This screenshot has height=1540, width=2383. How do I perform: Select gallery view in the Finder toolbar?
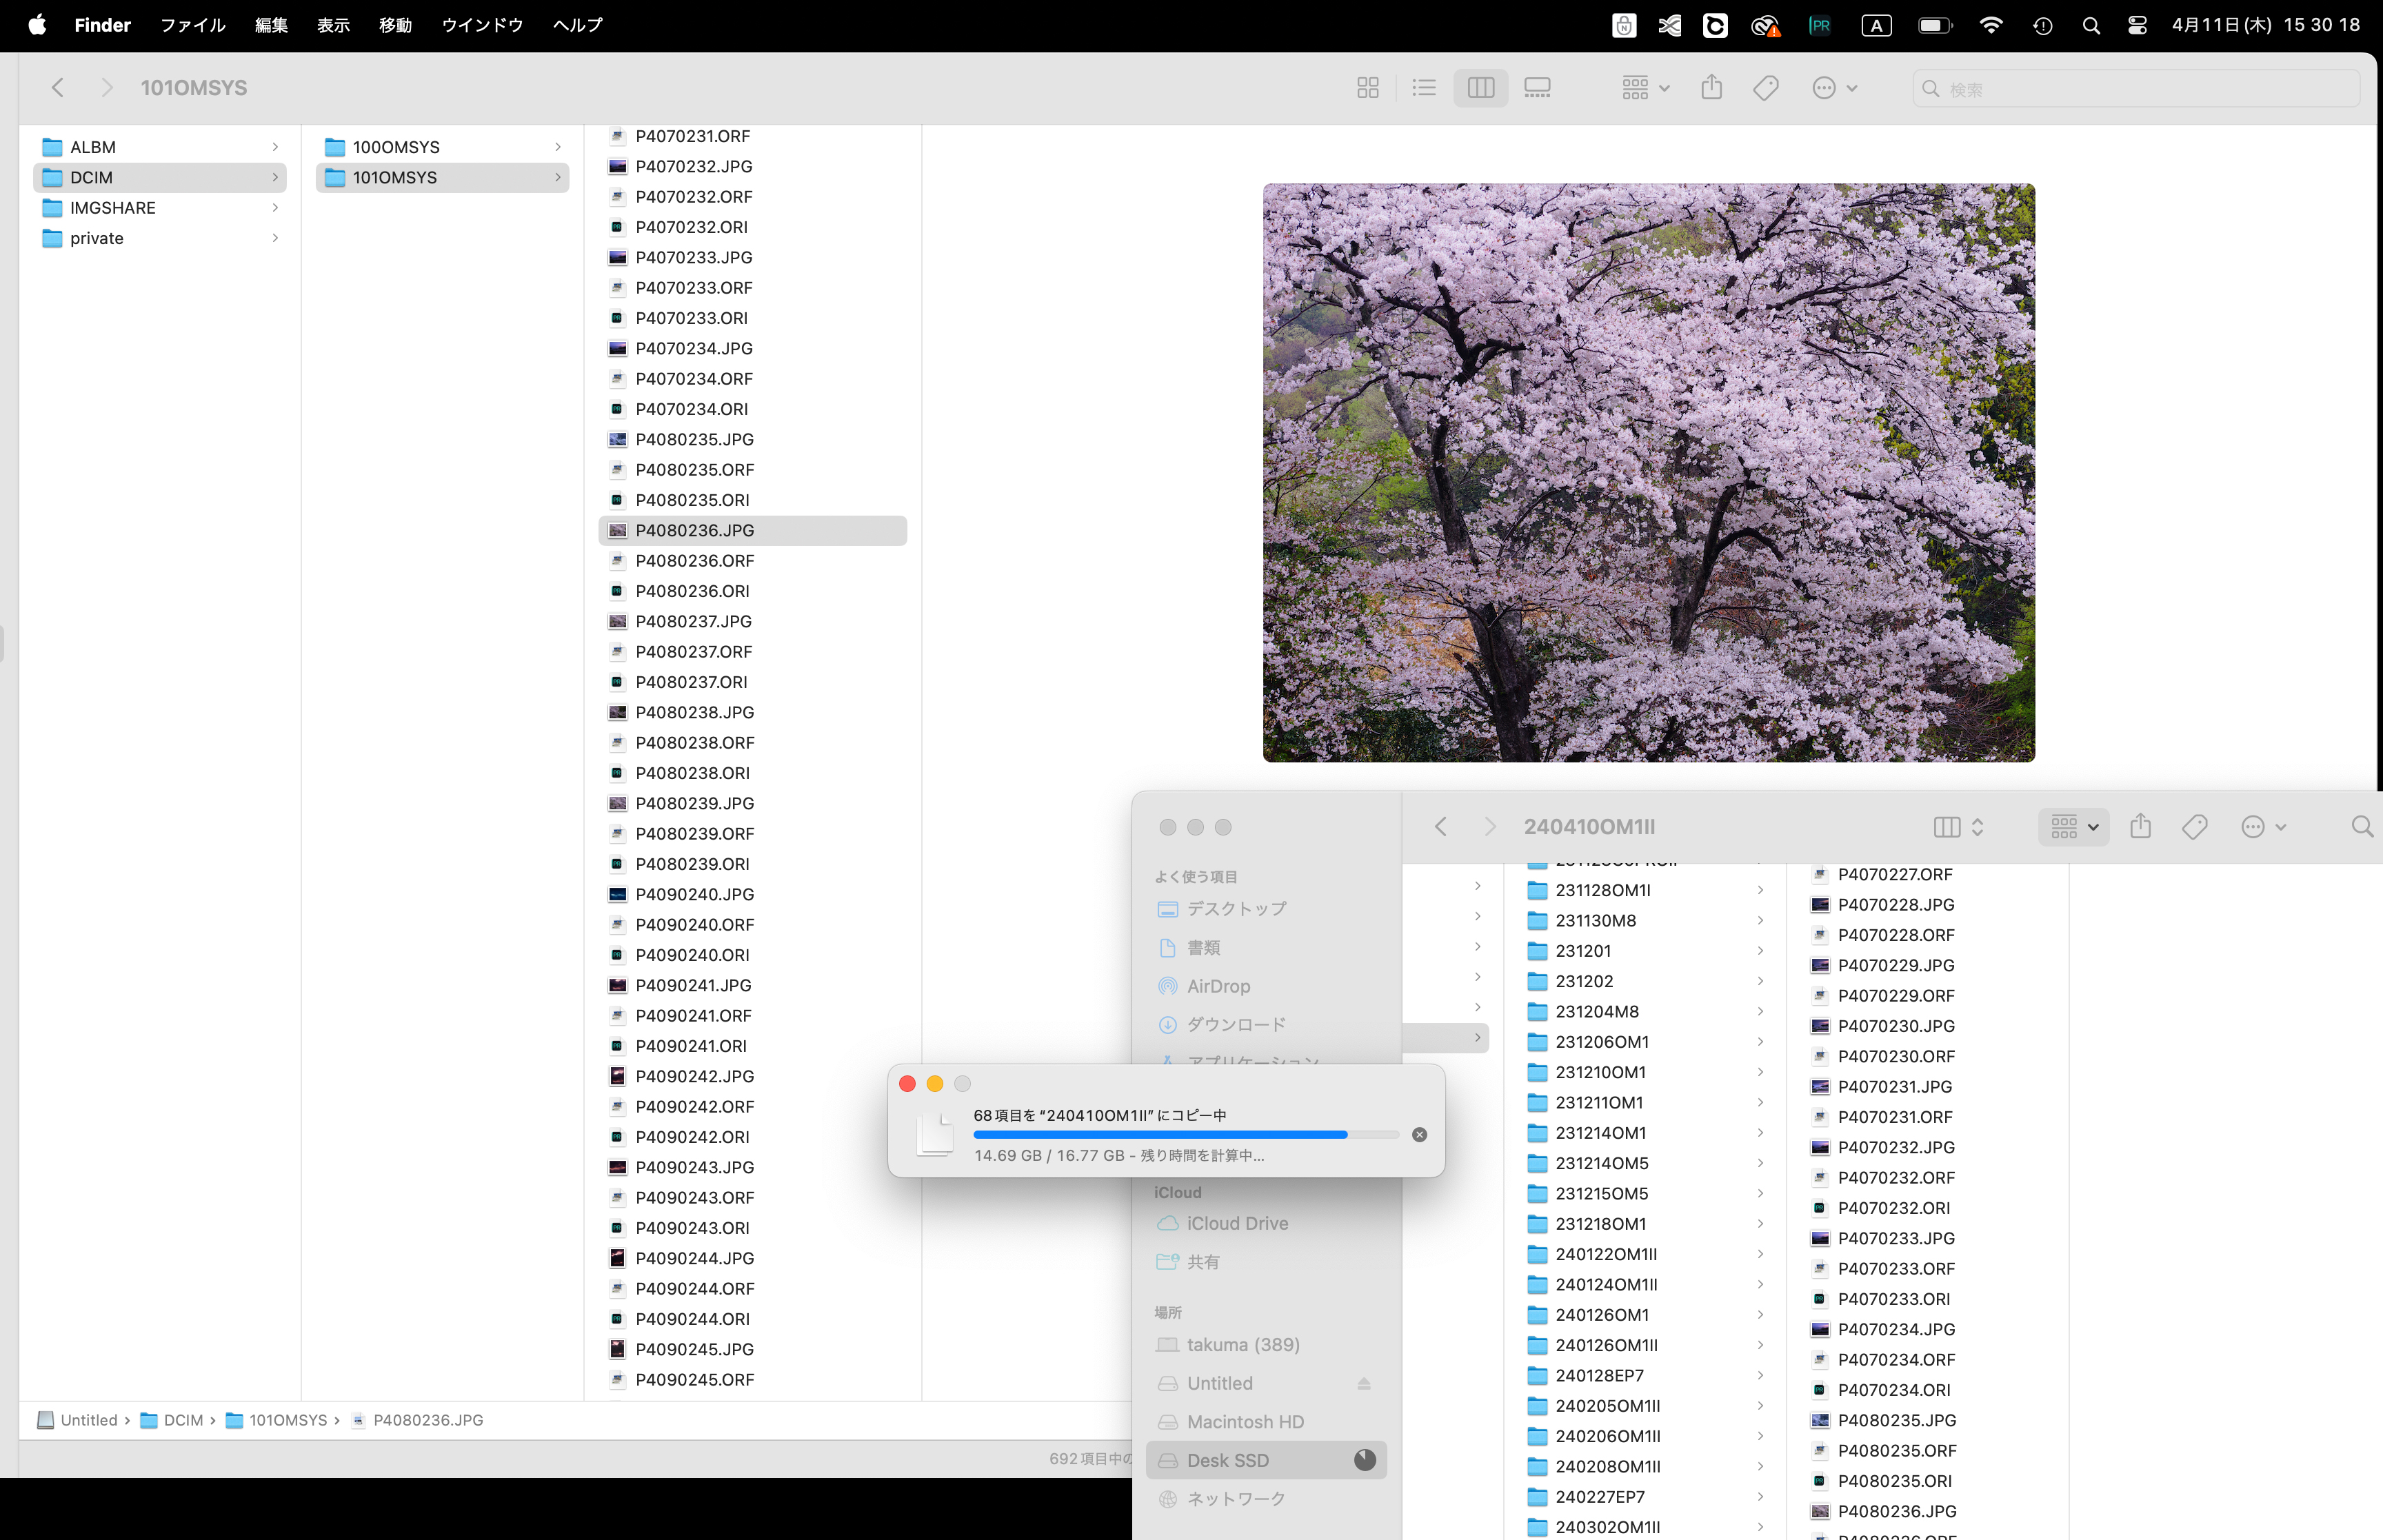1537,87
